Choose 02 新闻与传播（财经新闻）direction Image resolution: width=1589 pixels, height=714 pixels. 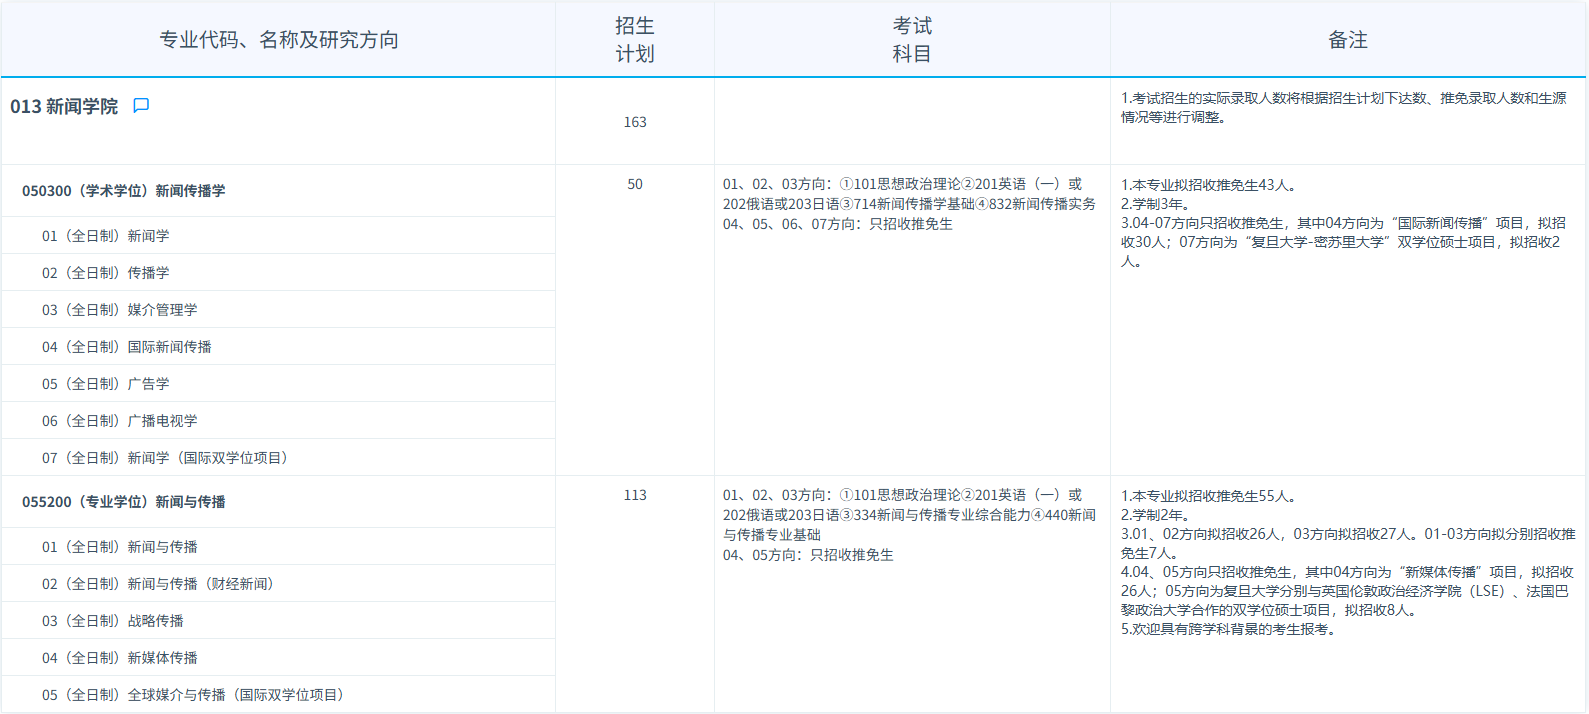tap(158, 584)
